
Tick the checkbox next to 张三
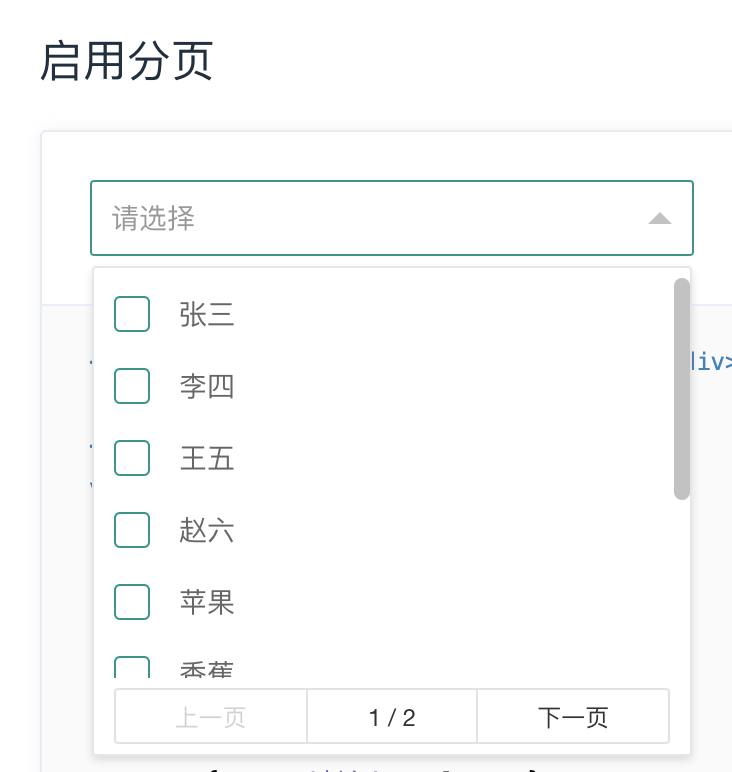coord(132,314)
